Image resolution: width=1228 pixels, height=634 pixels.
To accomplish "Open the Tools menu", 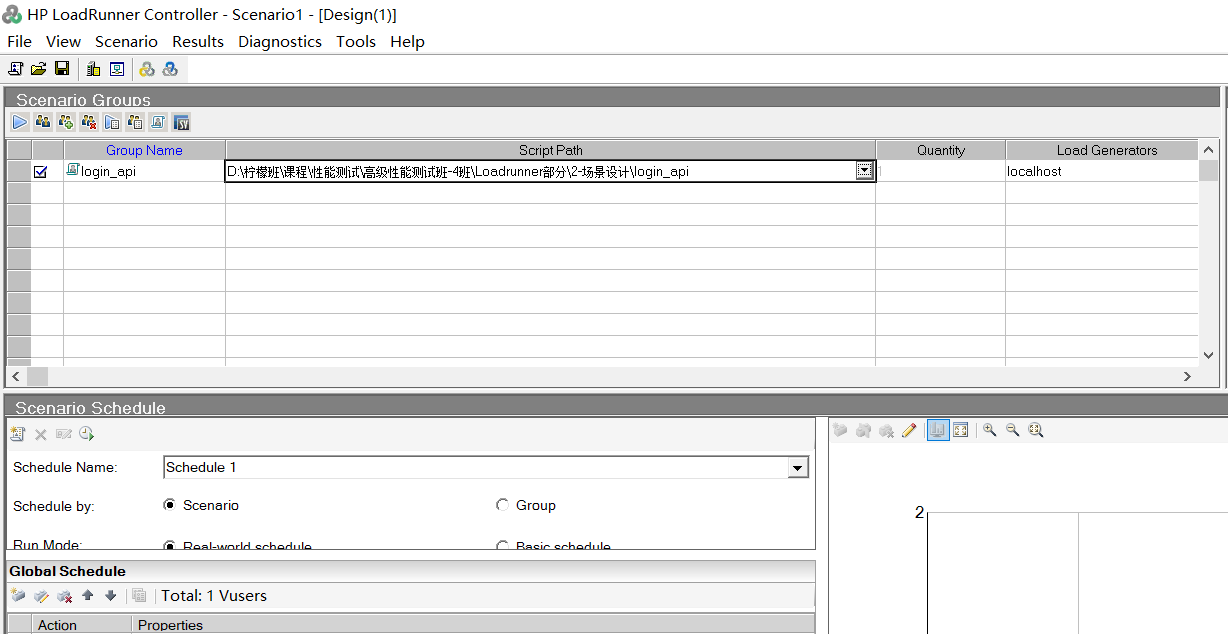I will point(356,42).
